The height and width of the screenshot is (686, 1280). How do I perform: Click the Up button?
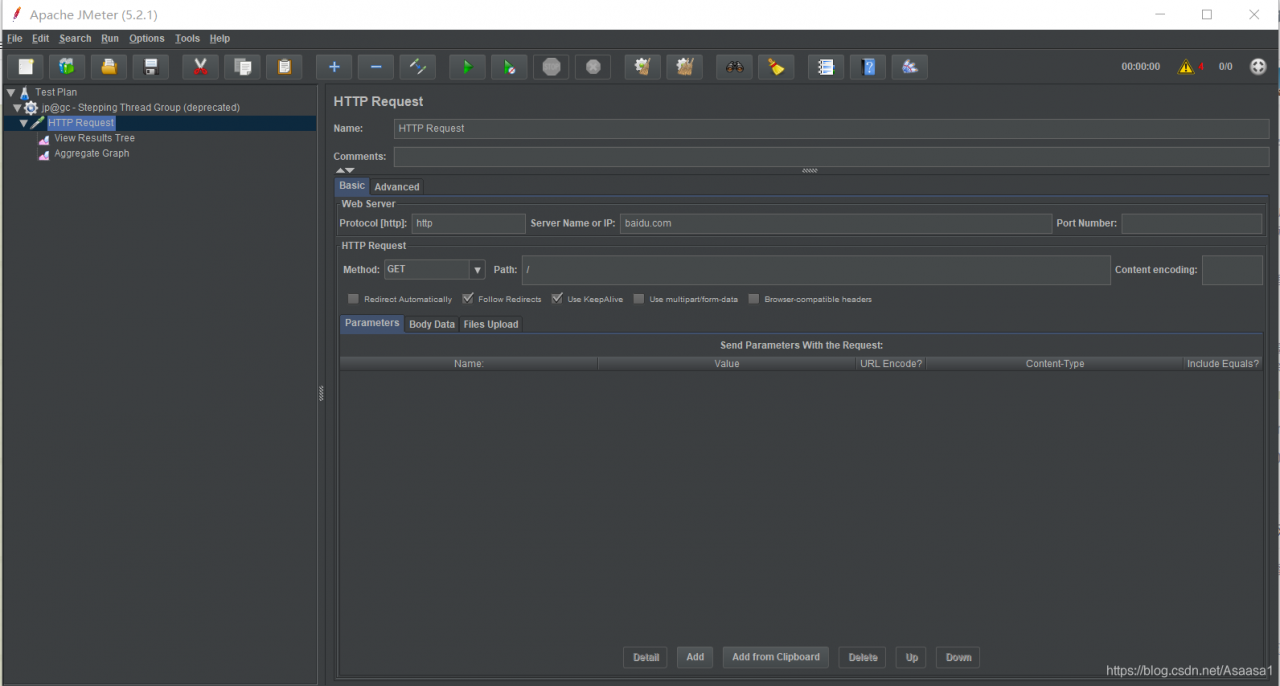[912, 657]
